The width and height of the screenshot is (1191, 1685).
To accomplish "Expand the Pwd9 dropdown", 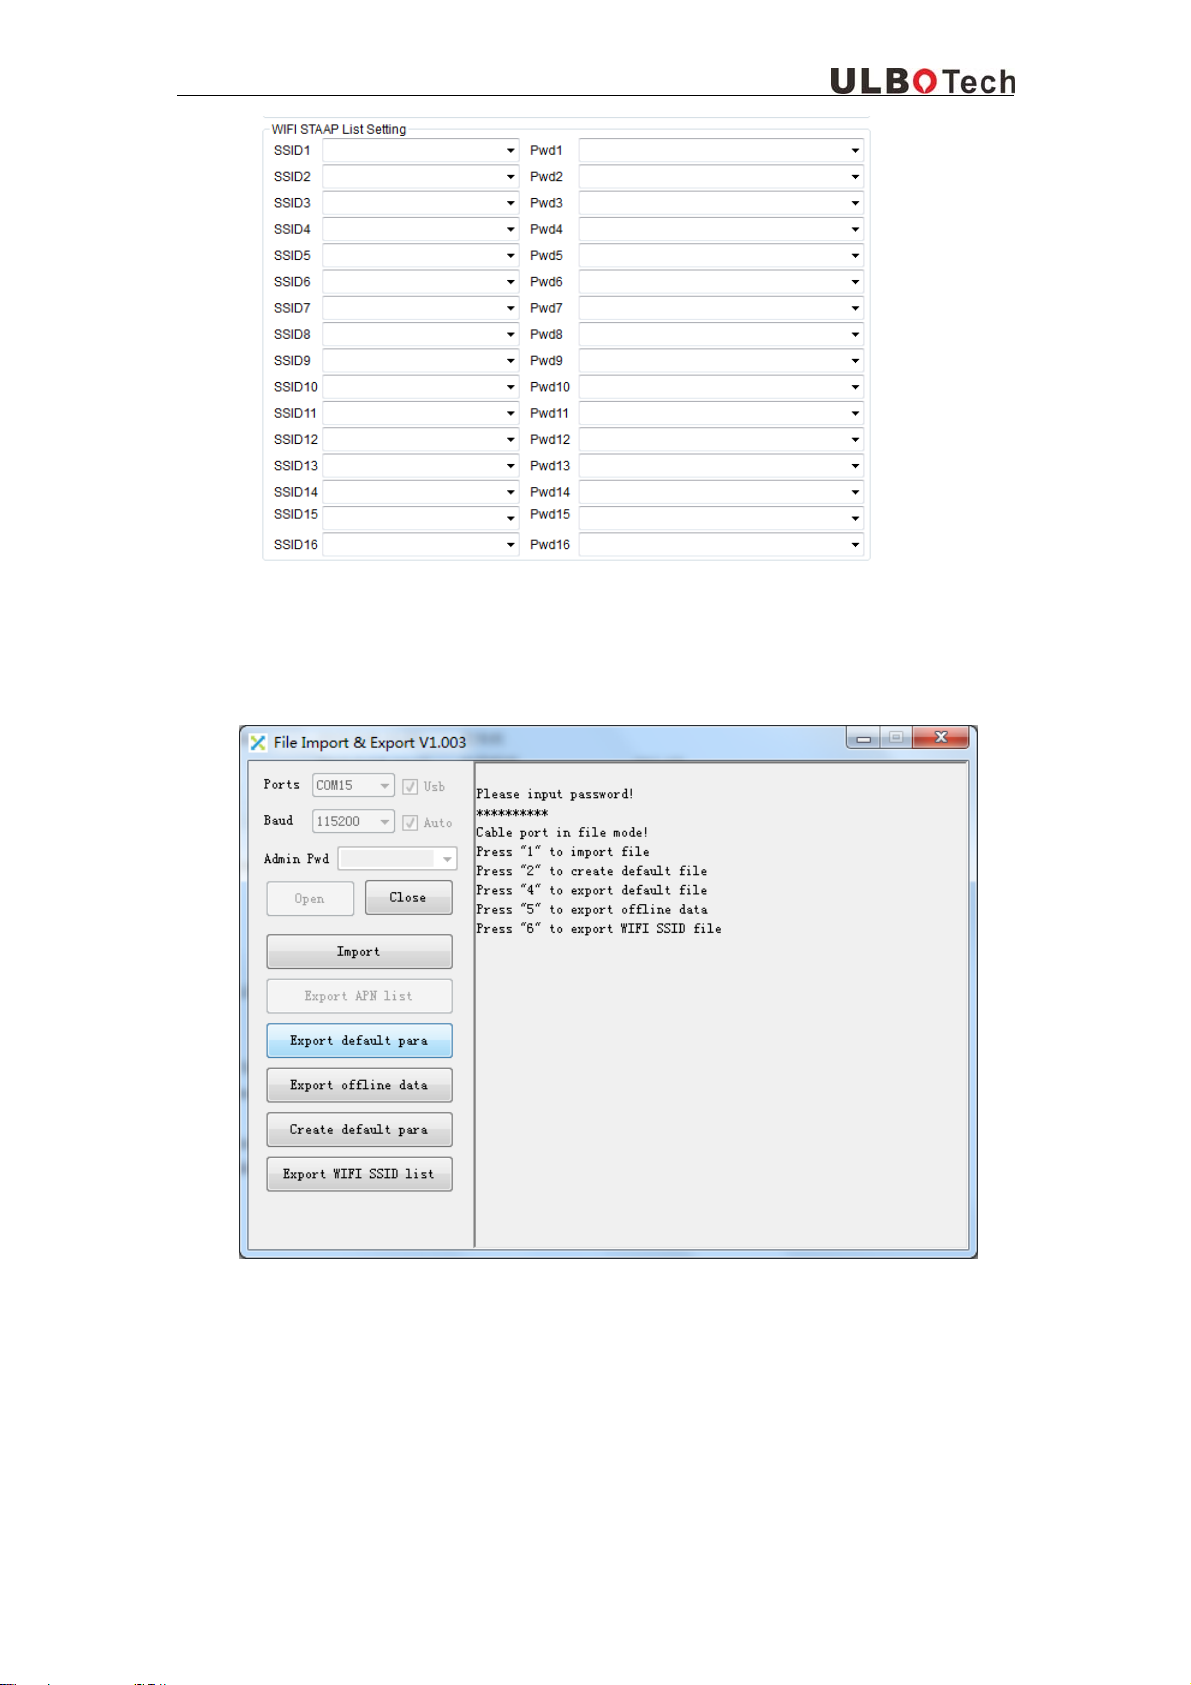I will (855, 361).
